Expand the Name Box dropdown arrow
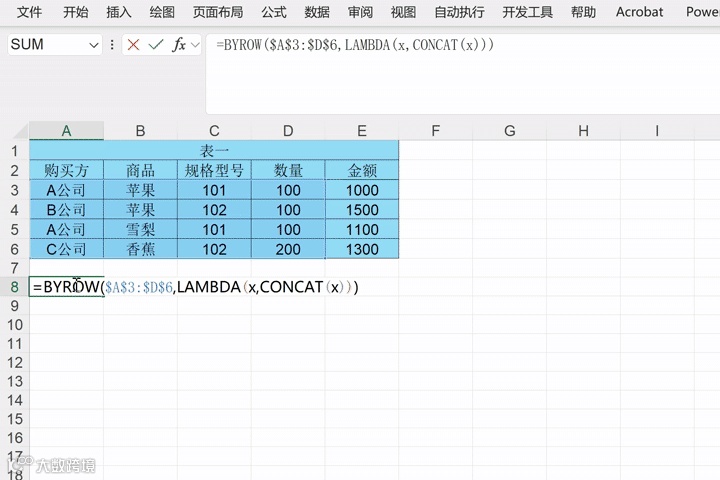The image size is (720, 480). pos(94,45)
